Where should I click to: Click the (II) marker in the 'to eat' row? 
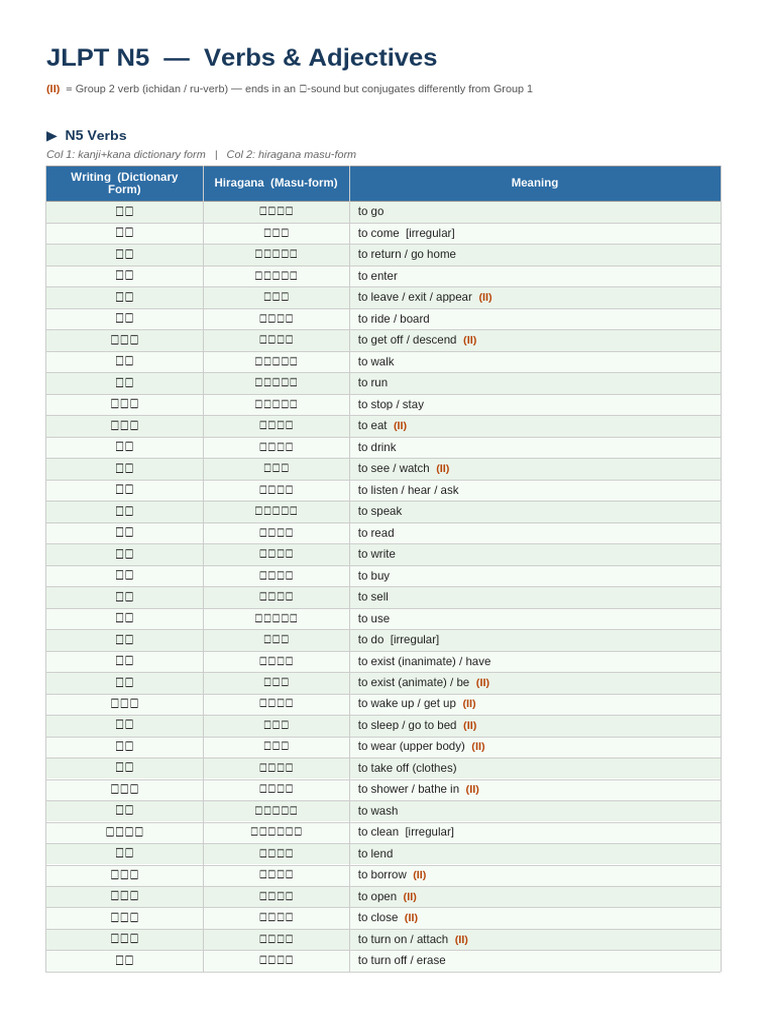[x=400, y=426]
